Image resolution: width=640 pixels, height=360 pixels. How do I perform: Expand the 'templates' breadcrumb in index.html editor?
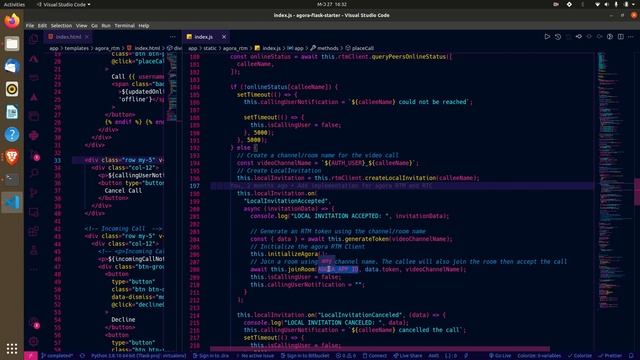point(76,48)
